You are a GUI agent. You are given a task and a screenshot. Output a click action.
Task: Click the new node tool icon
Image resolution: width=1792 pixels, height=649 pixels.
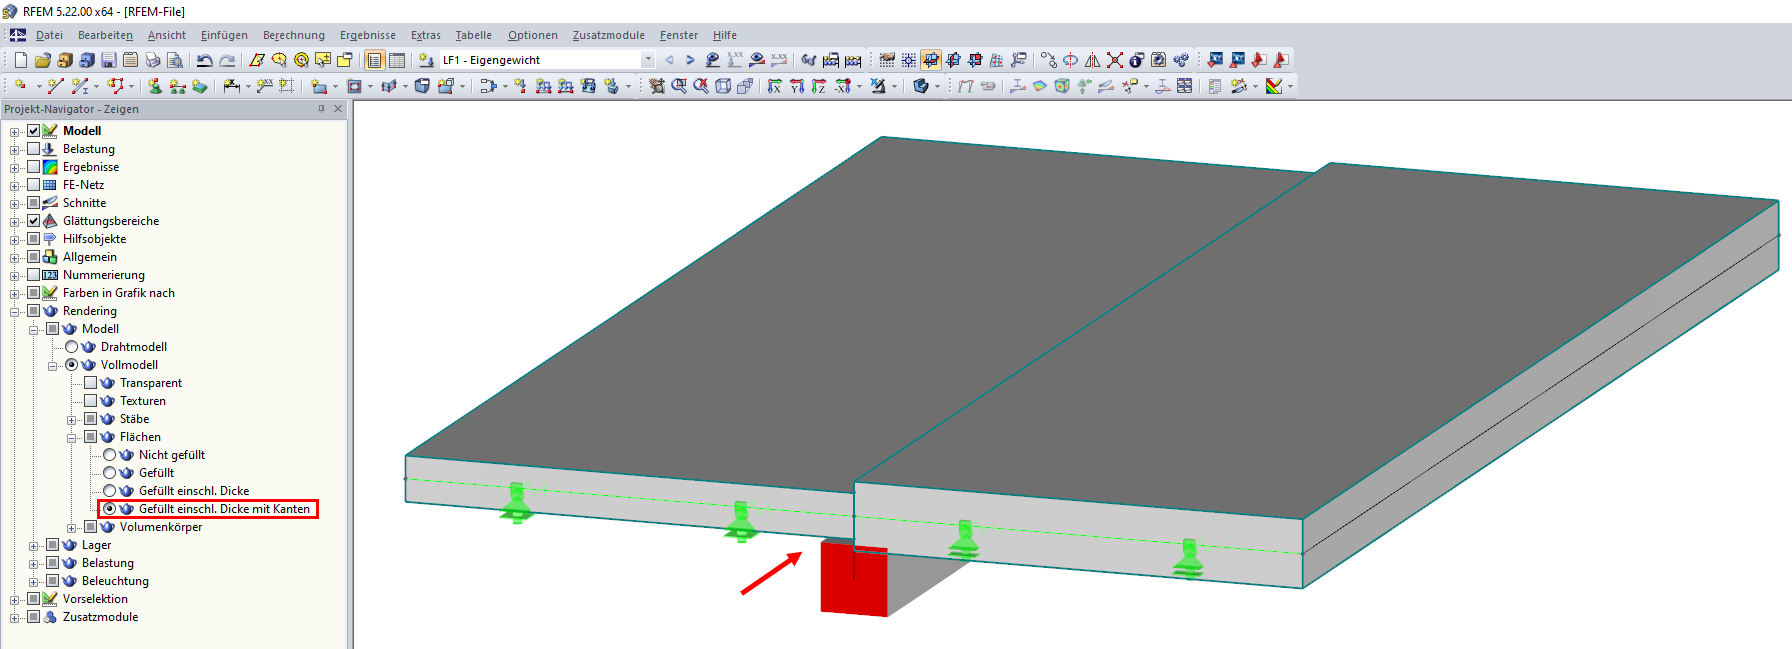click(x=20, y=86)
